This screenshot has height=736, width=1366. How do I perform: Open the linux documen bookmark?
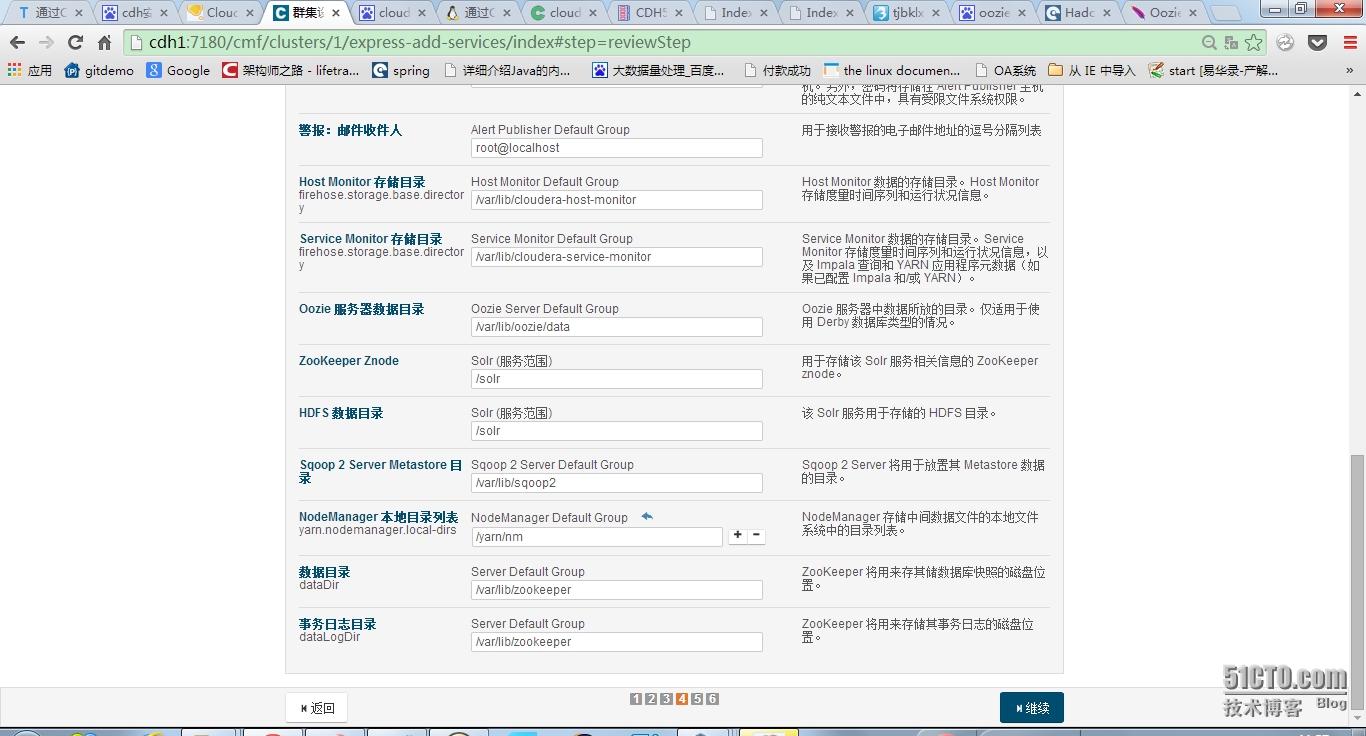click(x=892, y=70)
